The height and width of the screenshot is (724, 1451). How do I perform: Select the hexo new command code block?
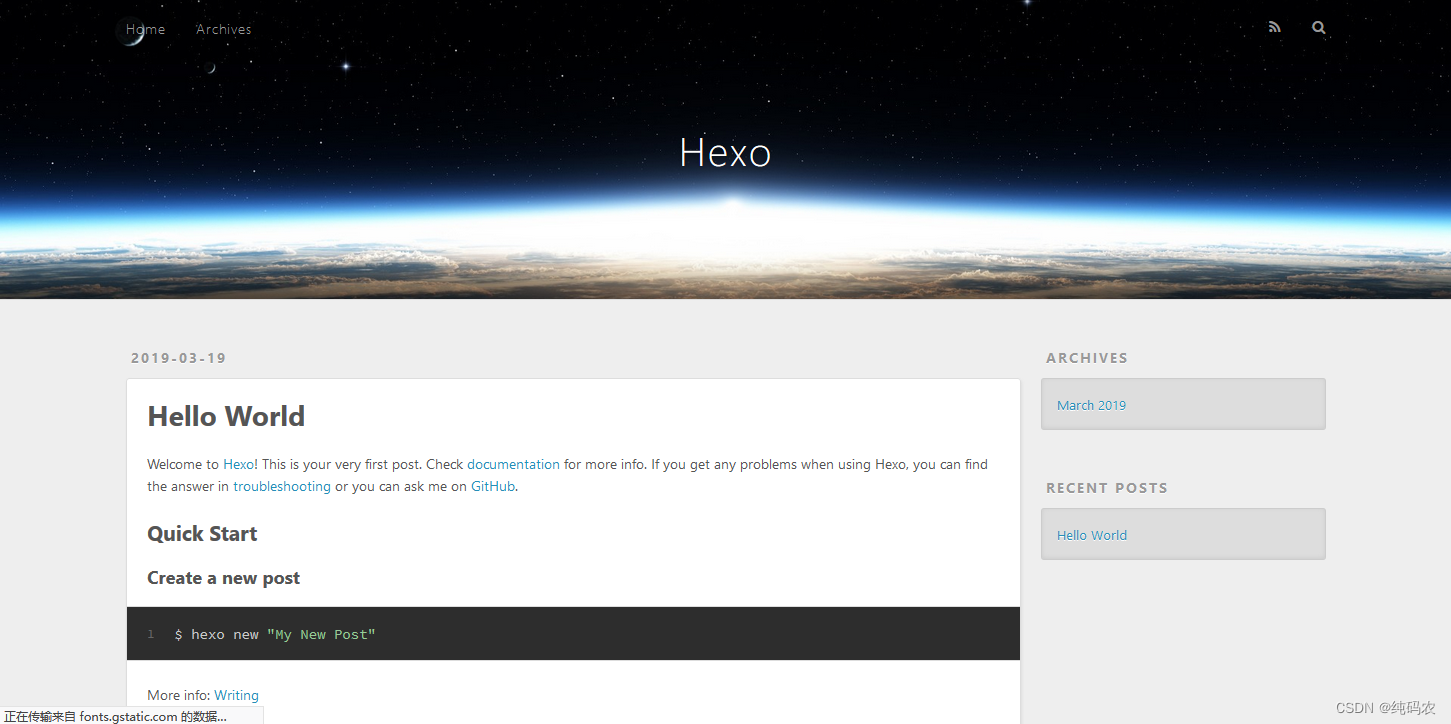[x=275, y=633]
